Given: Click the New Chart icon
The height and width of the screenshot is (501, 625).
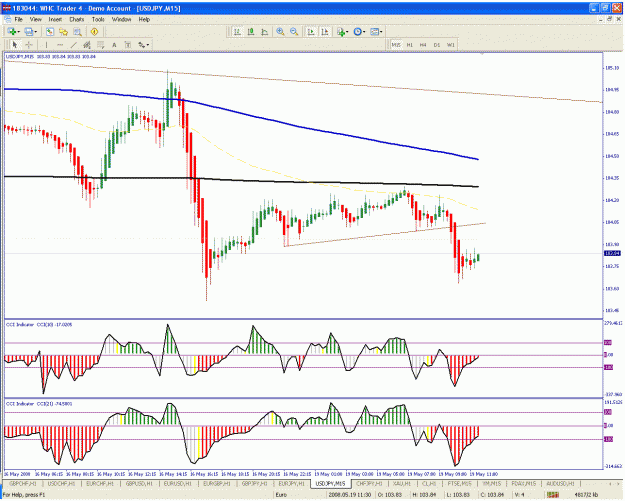Looking at the screenshot, I should click(11, 31).
